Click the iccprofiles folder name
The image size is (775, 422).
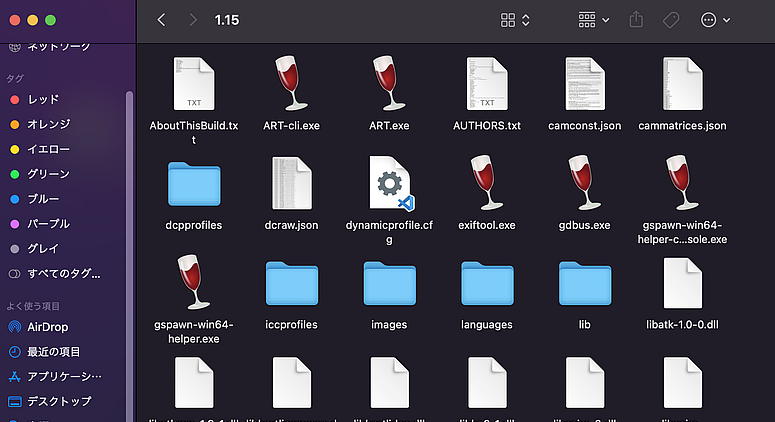292,325
